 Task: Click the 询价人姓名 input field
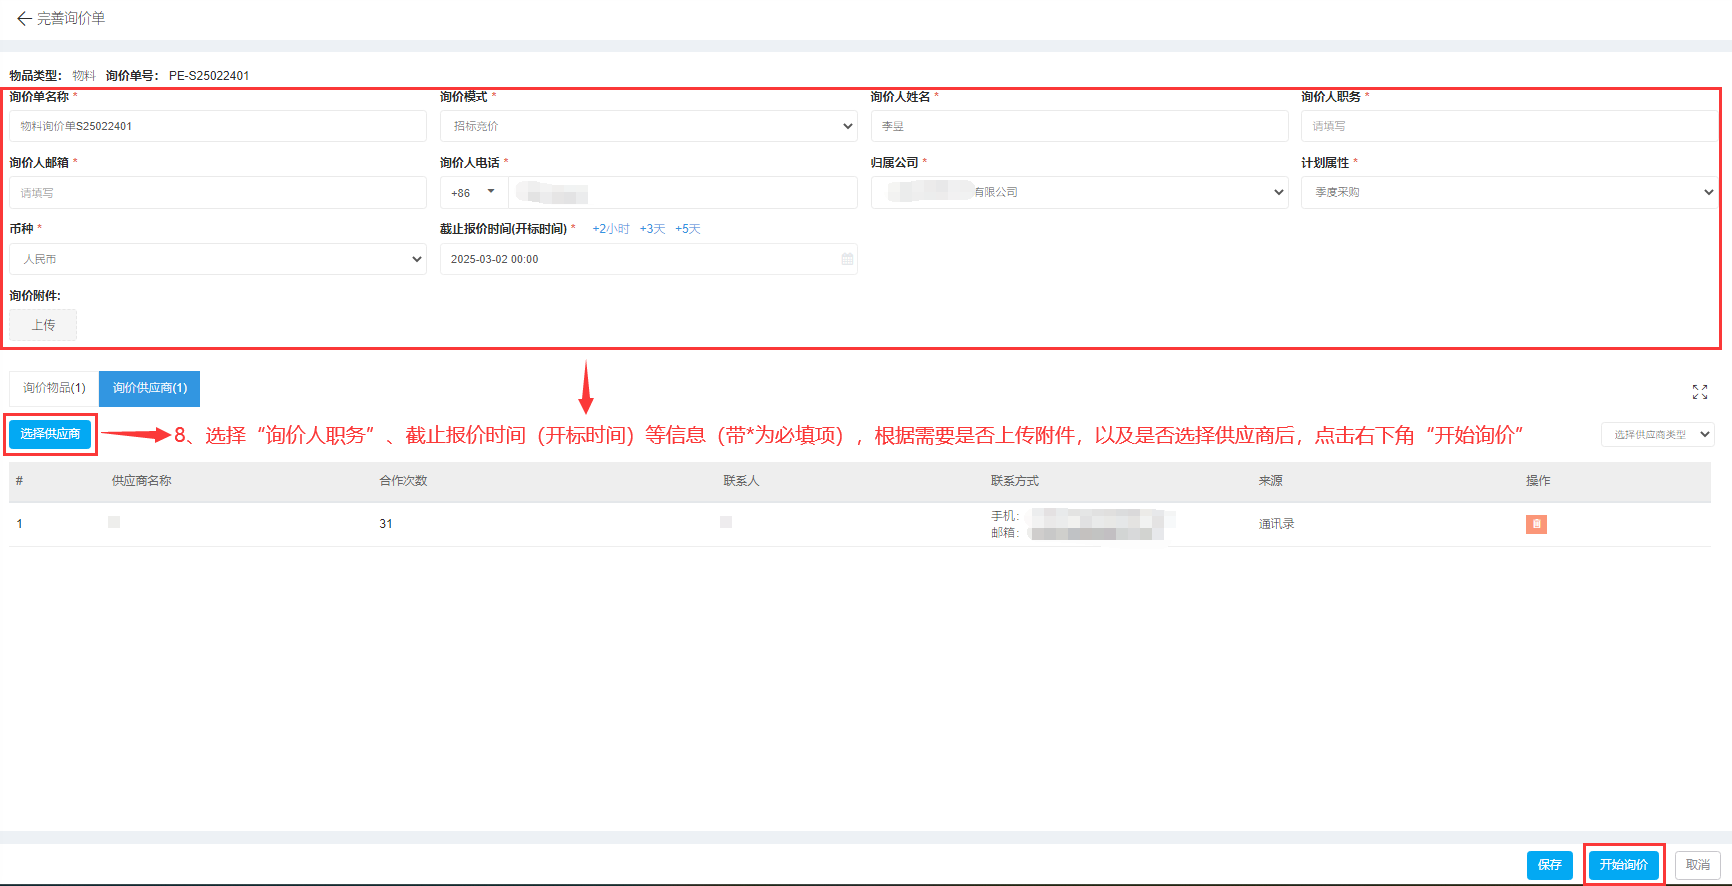point(1079,126)
